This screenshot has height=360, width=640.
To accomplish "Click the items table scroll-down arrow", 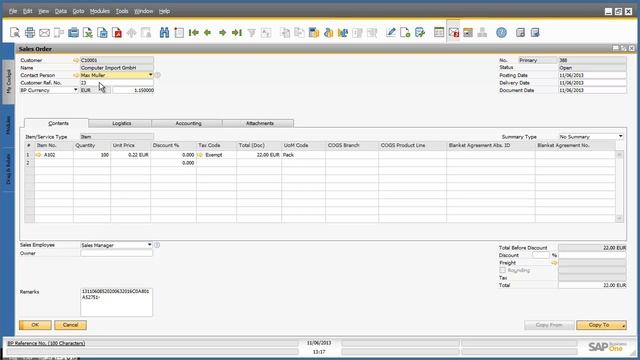I will coord(619,219).
